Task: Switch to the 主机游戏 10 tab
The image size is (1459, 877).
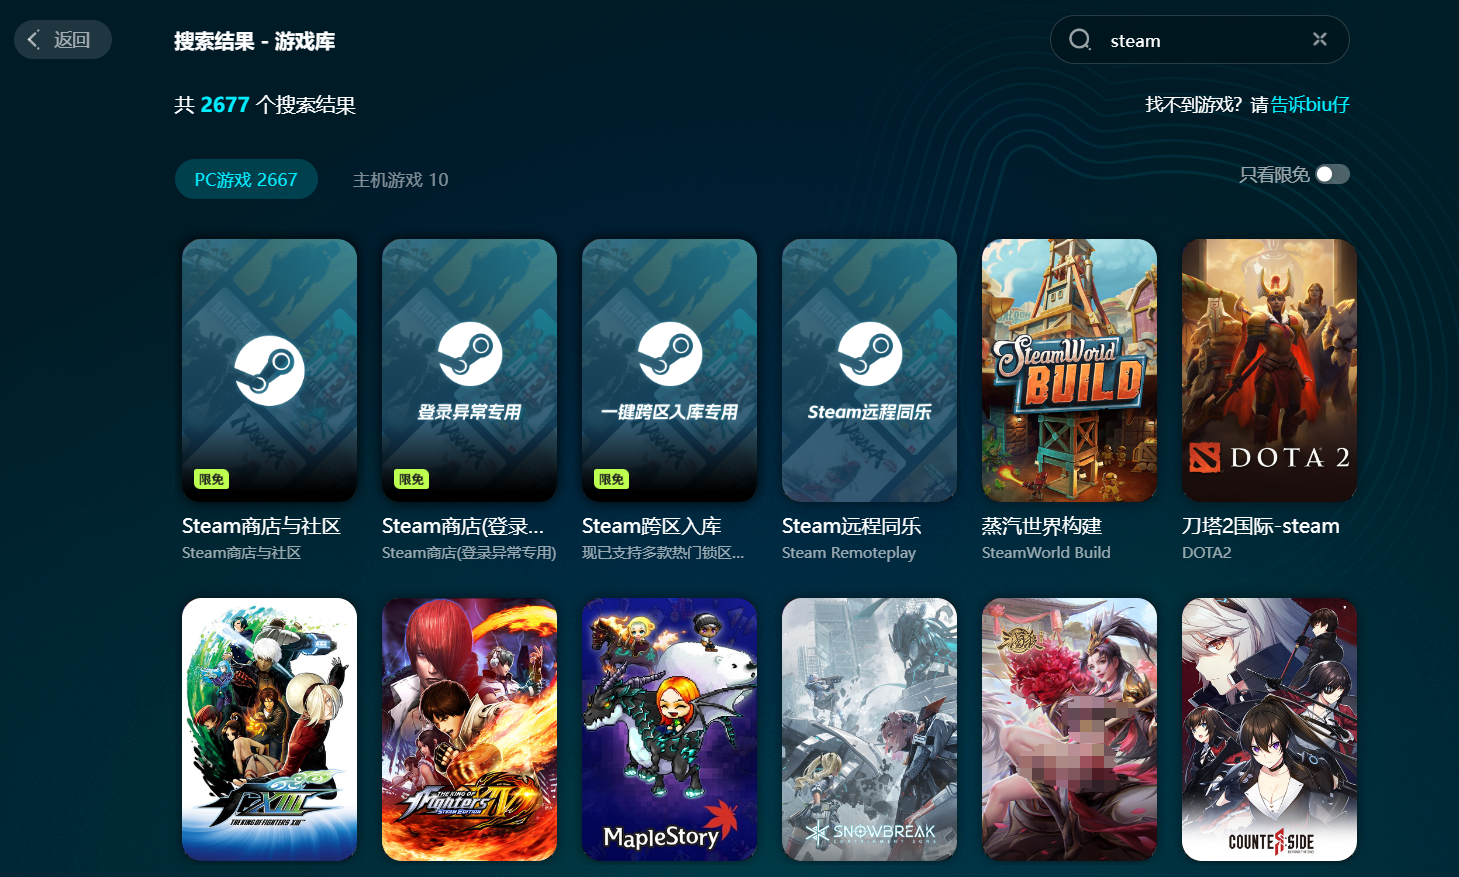Action: tap(401, 180)
